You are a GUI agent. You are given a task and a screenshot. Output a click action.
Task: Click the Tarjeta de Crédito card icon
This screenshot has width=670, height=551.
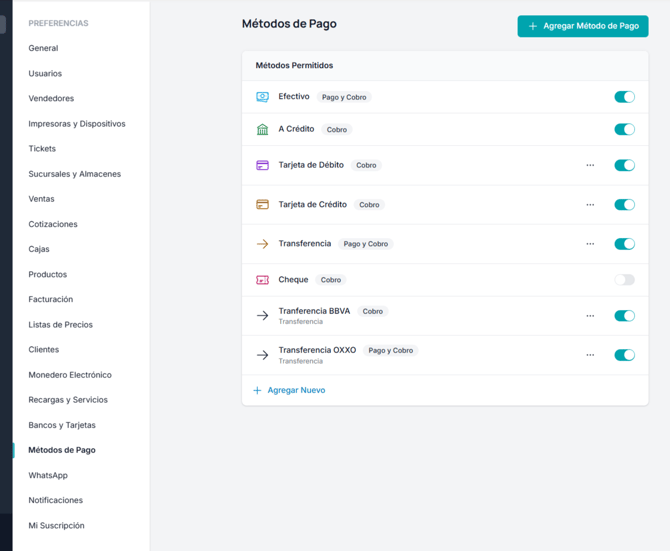coord(262,204)
